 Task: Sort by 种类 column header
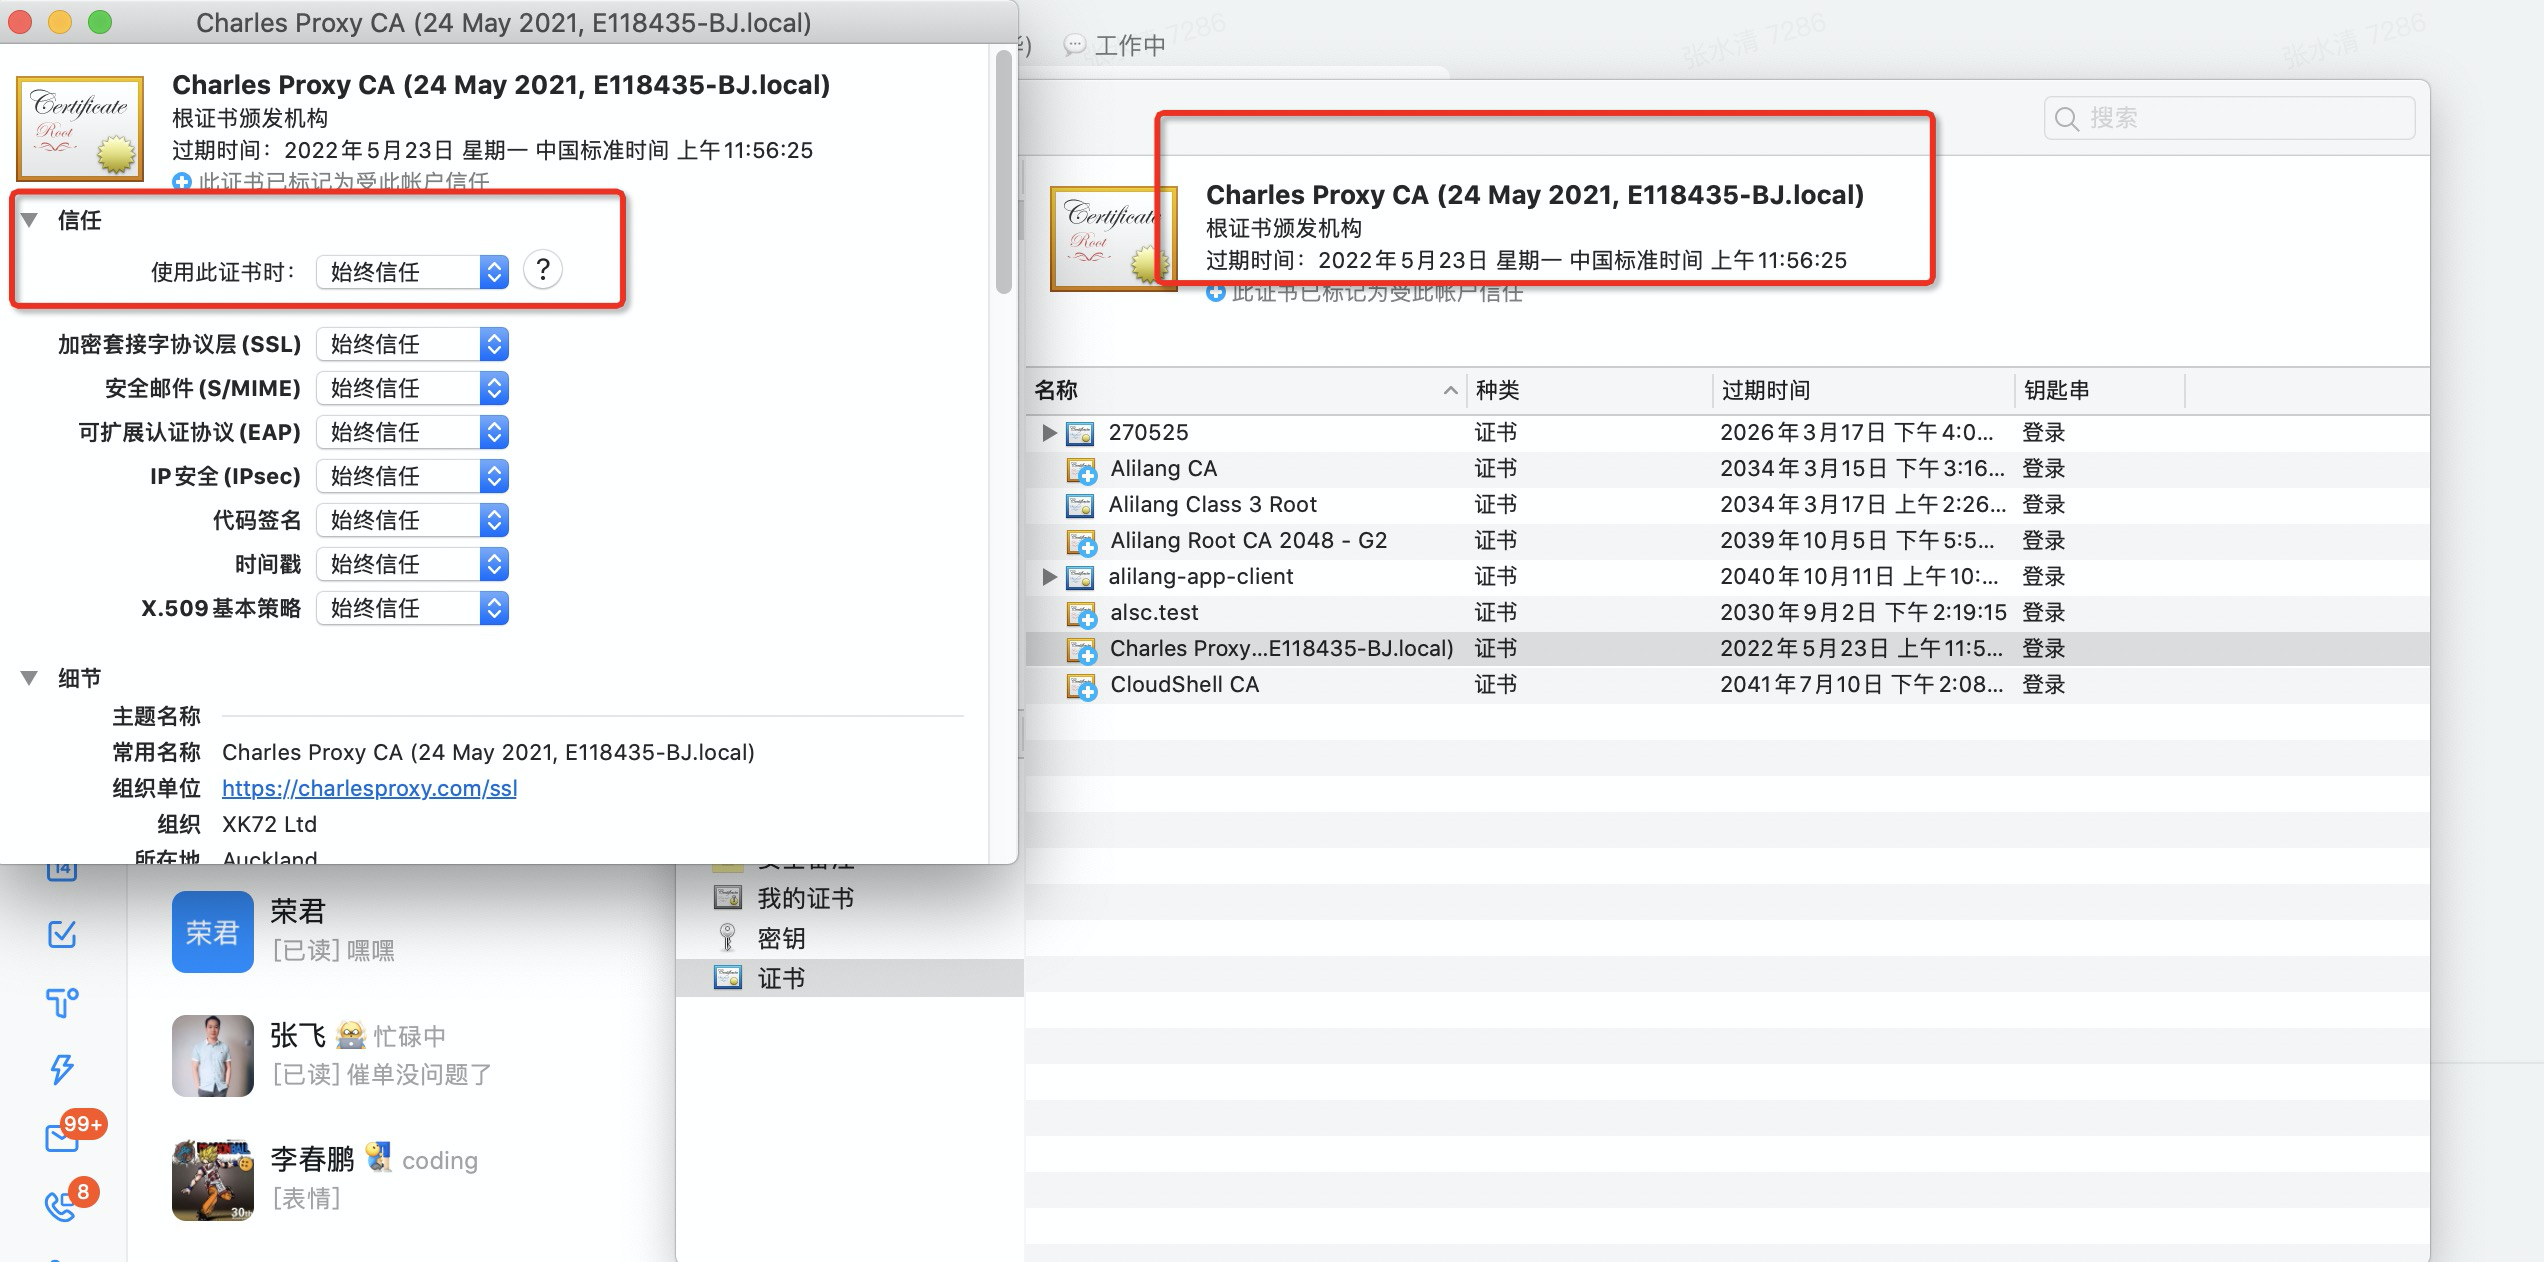[1588, 390]
